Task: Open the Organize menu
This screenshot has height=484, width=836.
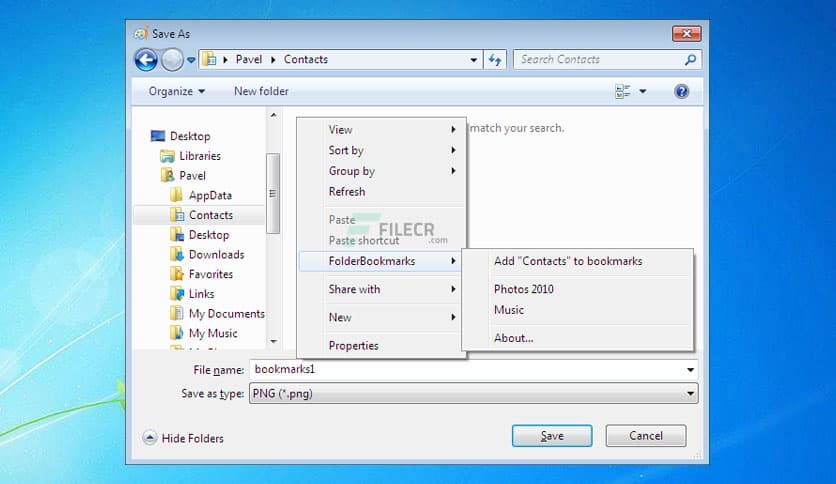Action: pyautogui.click(x=176, y=91)
